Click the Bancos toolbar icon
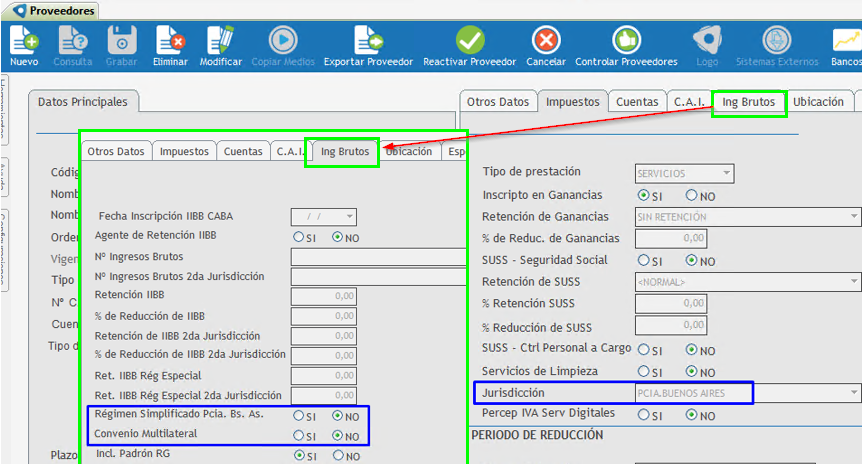Image resolution: width=862 pixels, height=464 pixels. point(847,41)
